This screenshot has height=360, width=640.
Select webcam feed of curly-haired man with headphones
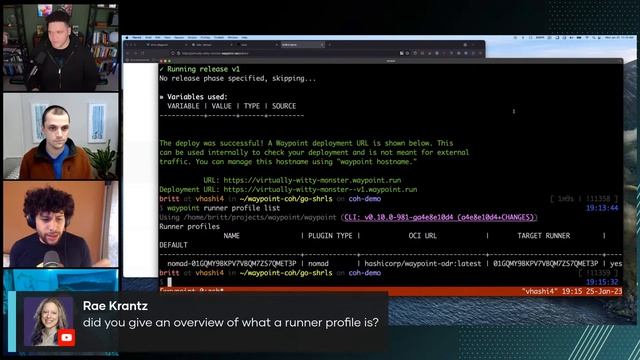point(61,224)
